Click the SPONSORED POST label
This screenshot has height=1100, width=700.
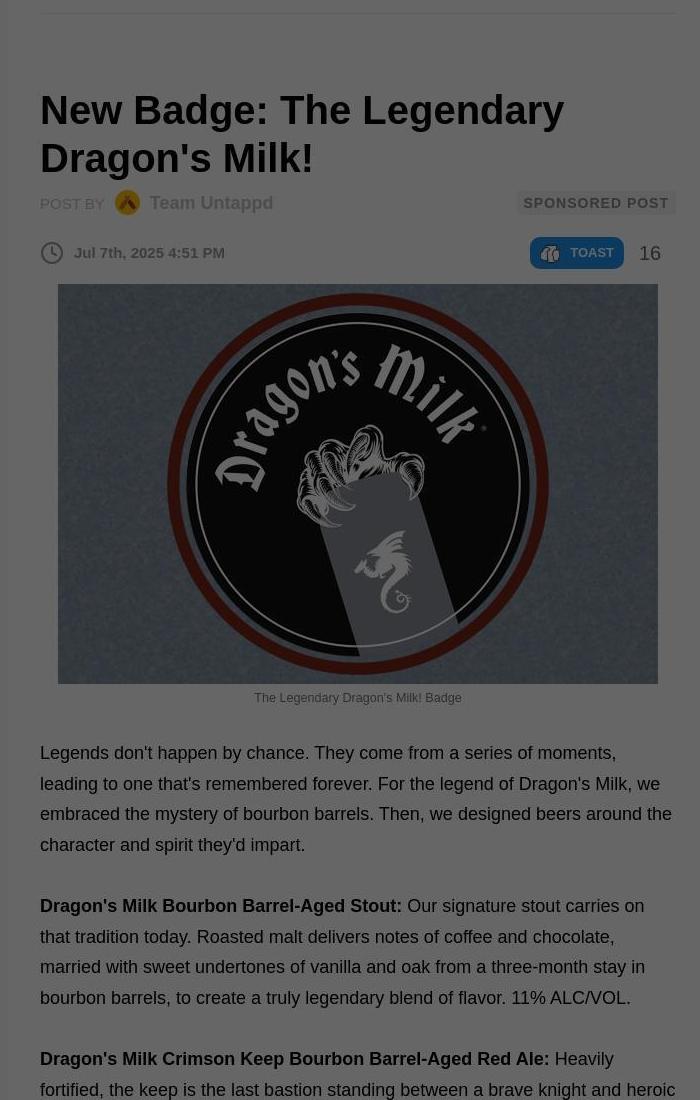(596, 203)
